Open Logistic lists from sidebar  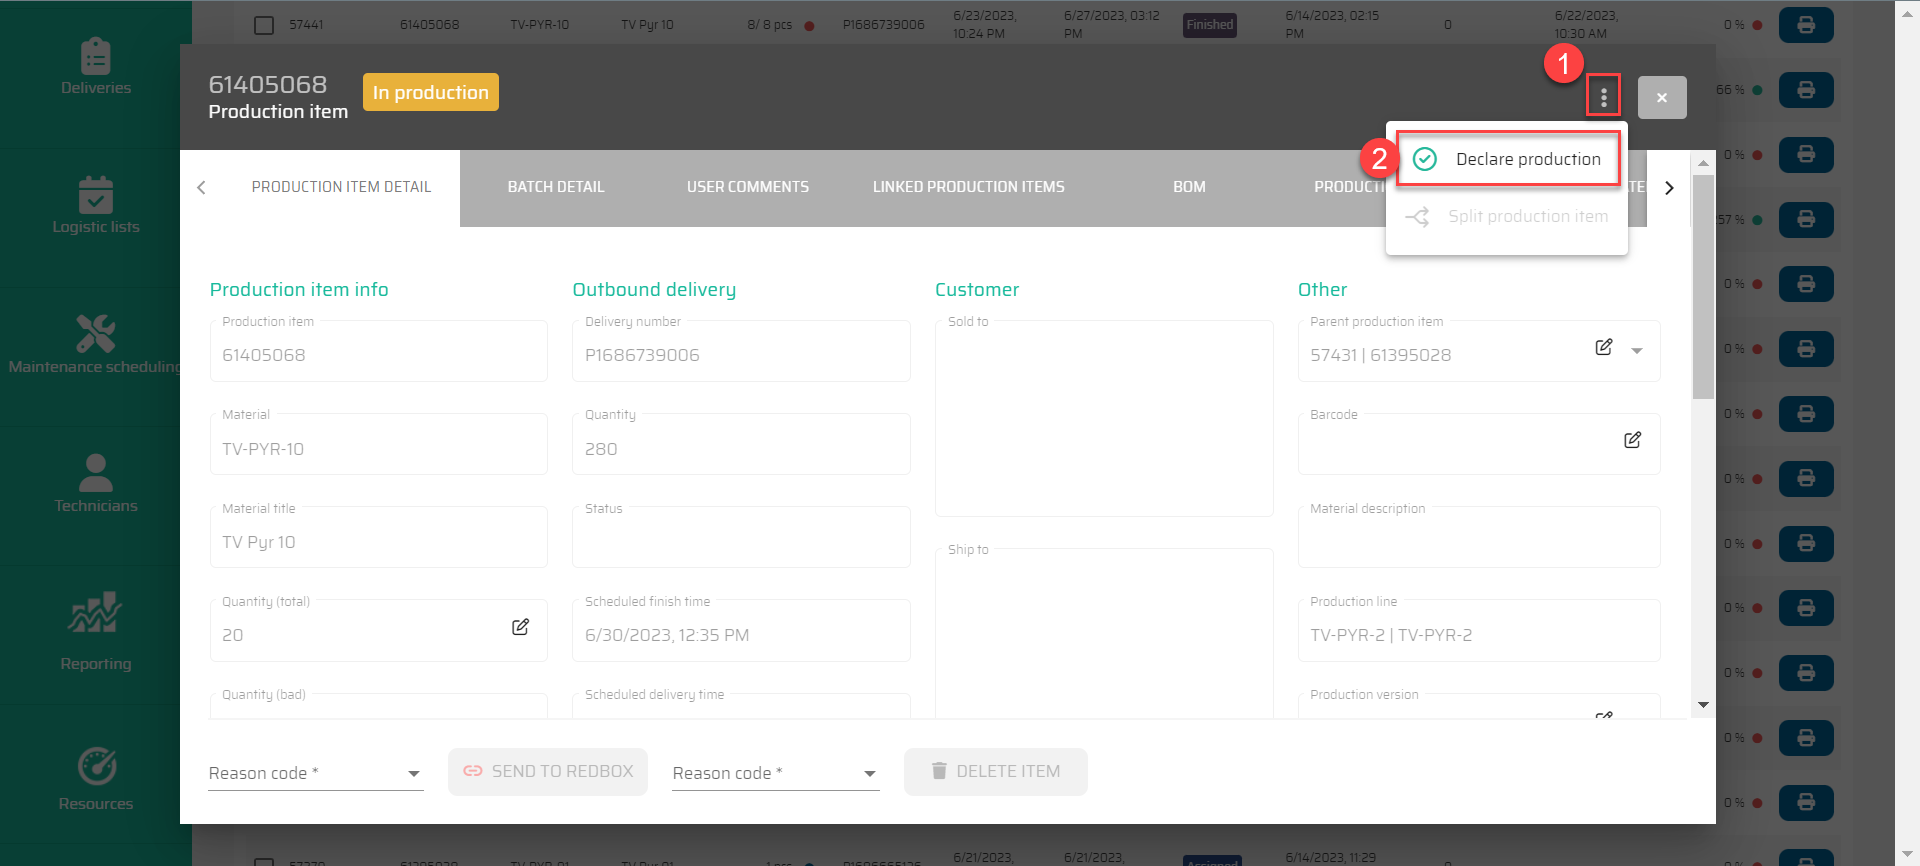(96, 206)
